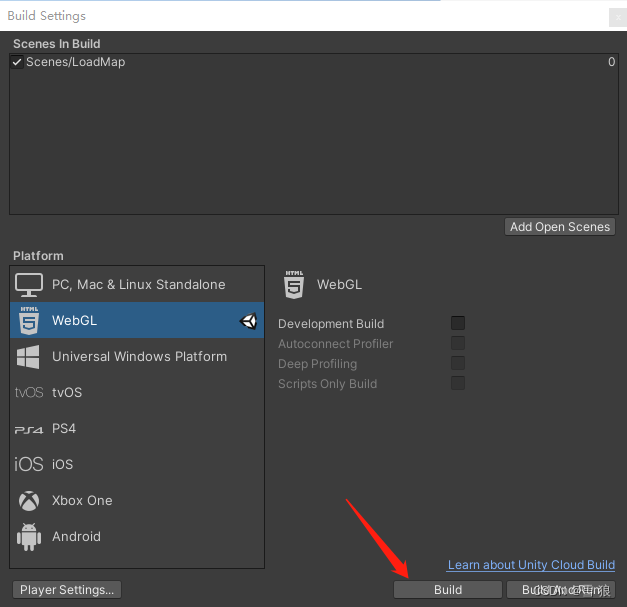627x607 pixels.
Task: Click the Deep Profiling label
Action: (317, 364)
